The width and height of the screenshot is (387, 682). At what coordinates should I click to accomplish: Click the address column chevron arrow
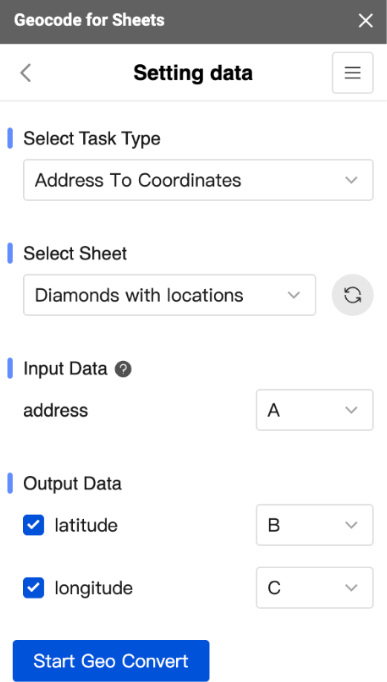351,410
